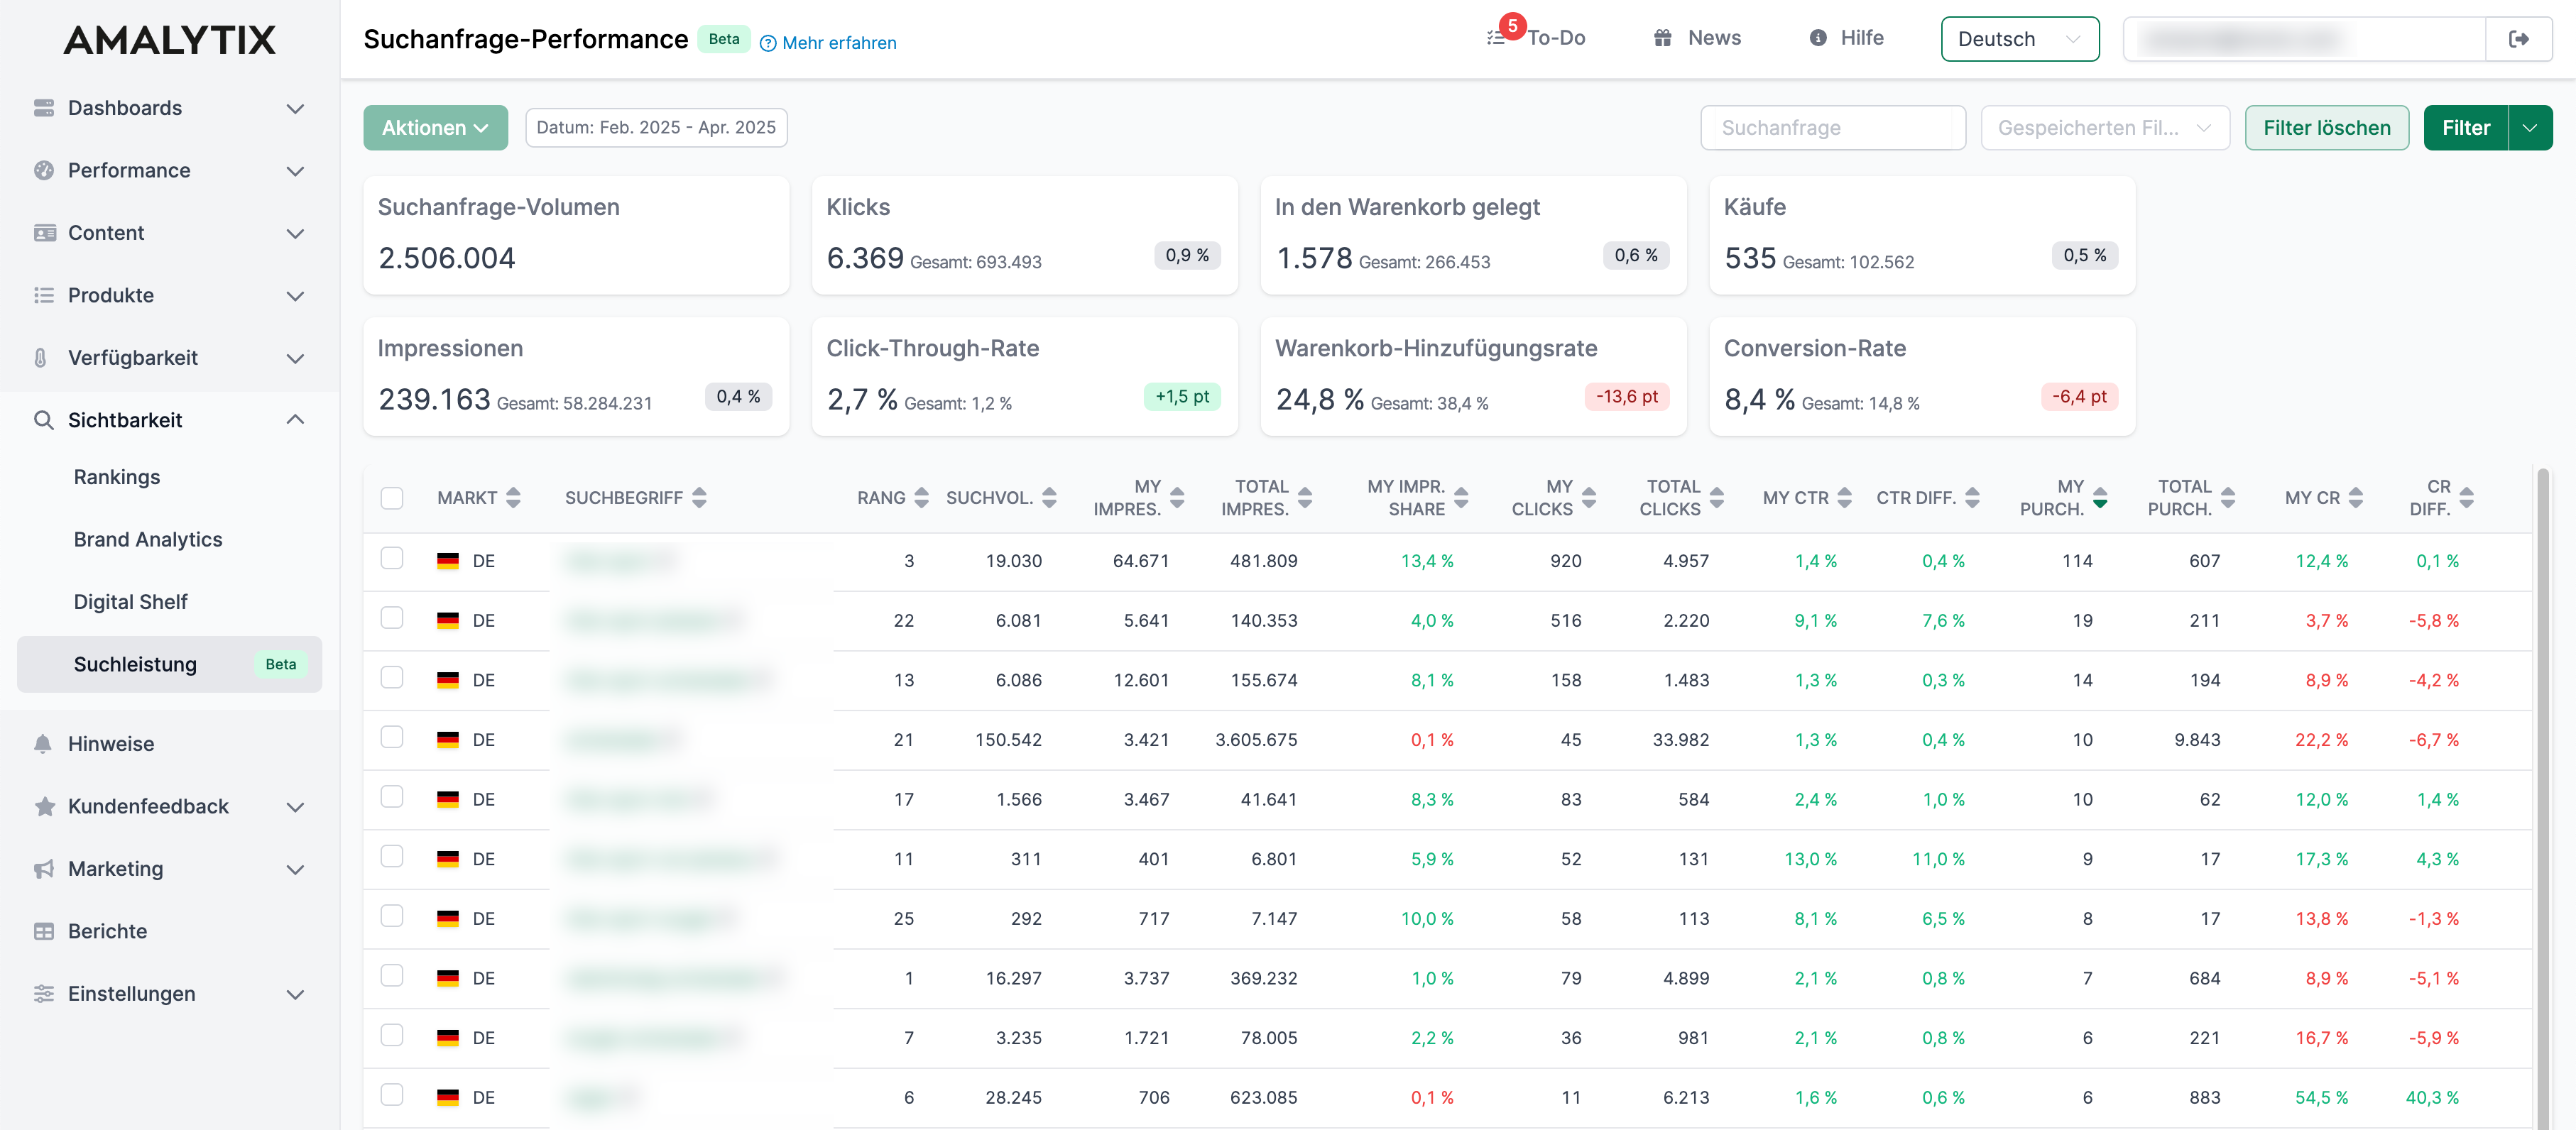Check the row with rank 17
The height and width of the screenshot is (1130, 2576).
[x=392, y=796]
